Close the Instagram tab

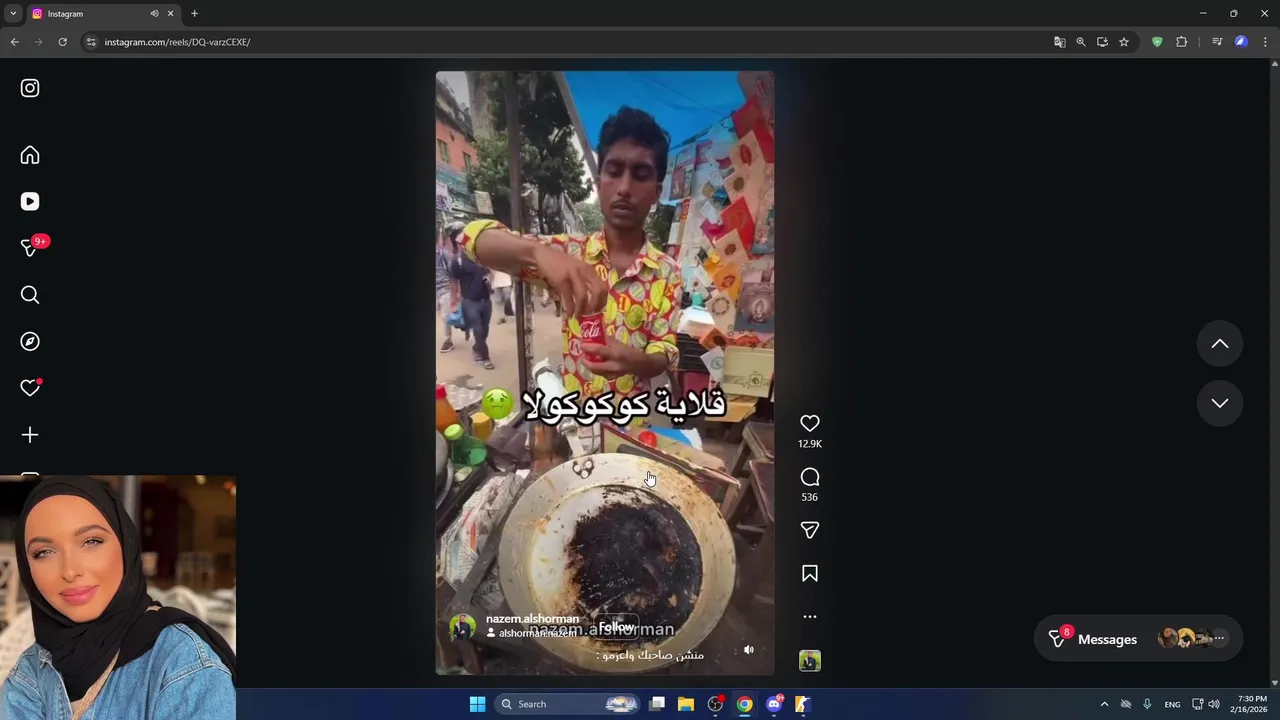coord(170,14)
